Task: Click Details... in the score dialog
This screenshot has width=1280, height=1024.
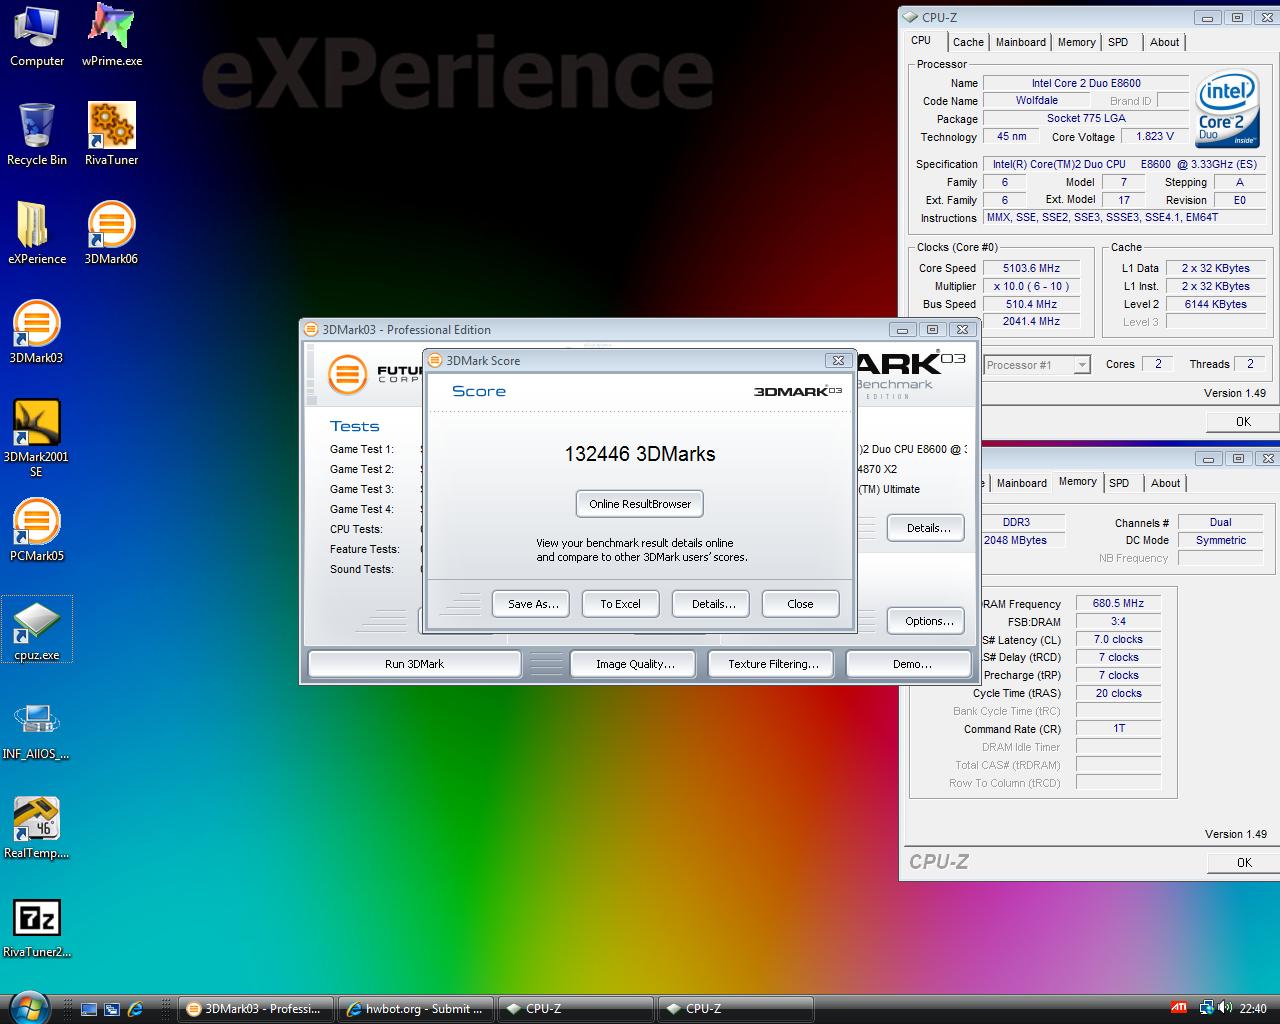Action: tap(713, 604)
